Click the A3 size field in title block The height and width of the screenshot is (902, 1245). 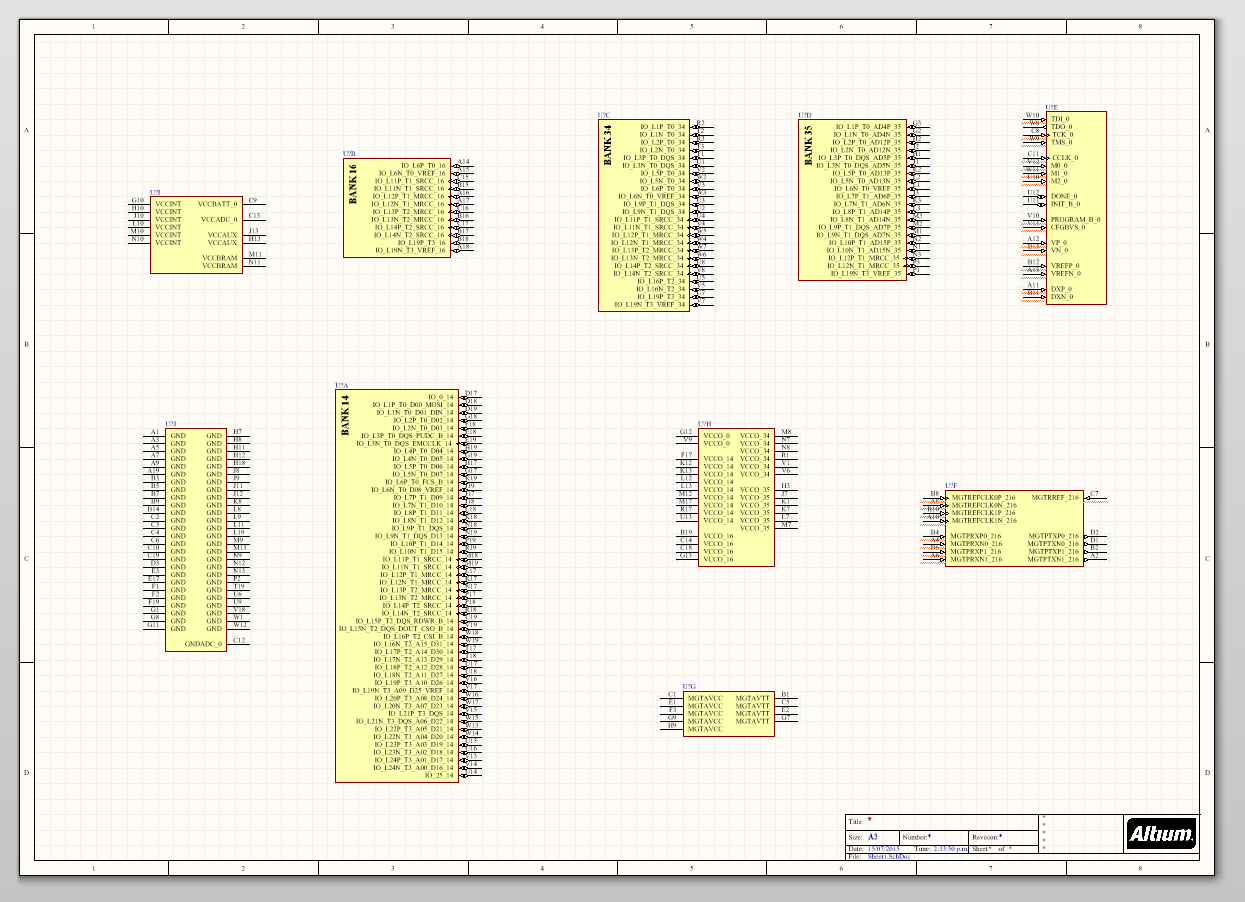[872, 837]
